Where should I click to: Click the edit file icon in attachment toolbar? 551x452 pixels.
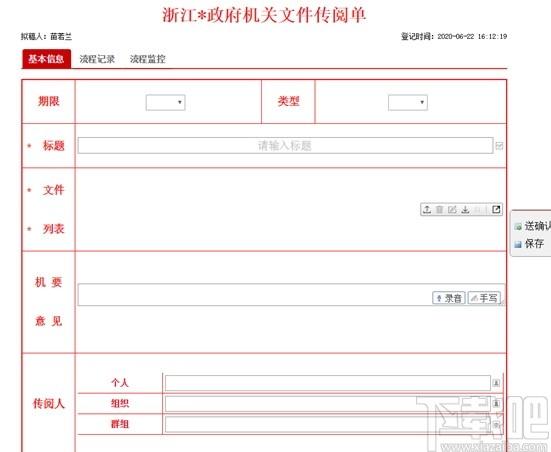point(452,210)
